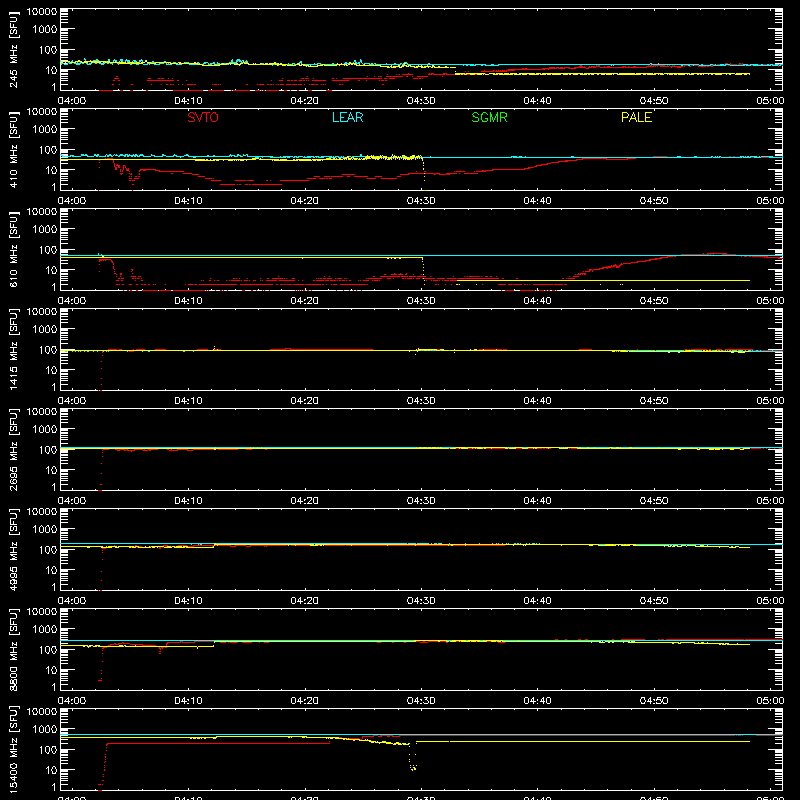Click 04:40 tick under the 410 MHz plot
Image resolution: width=800 pixels, height=800 pixels.
point(537,201)
